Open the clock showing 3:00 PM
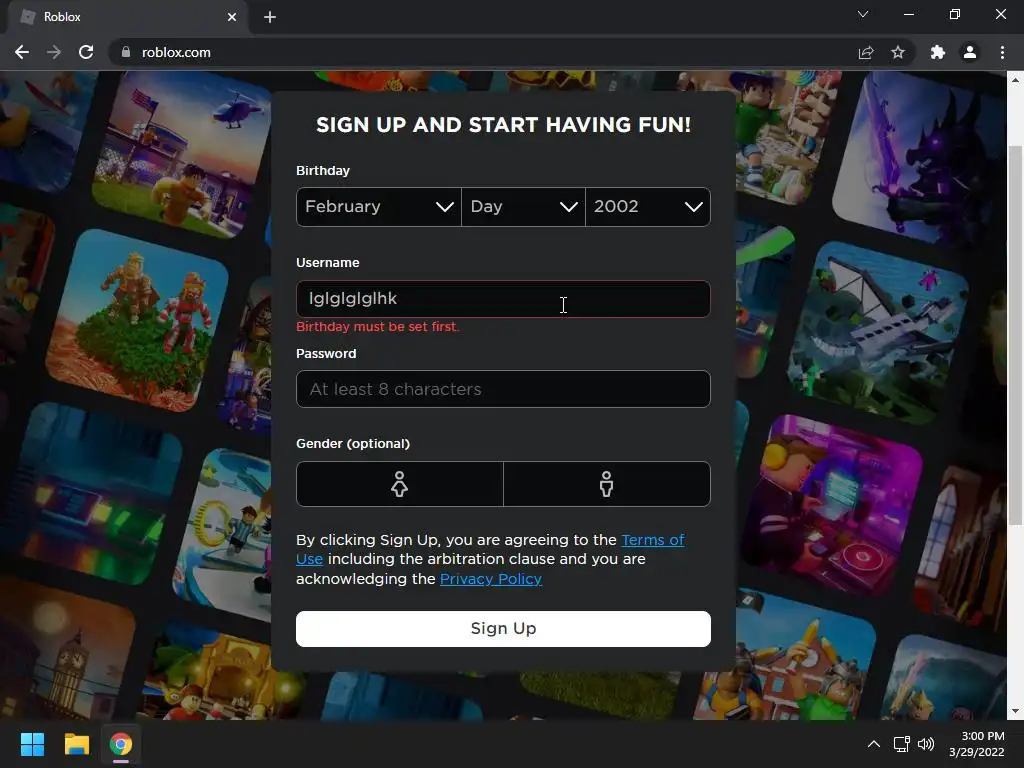 click(x=976, y=744)
